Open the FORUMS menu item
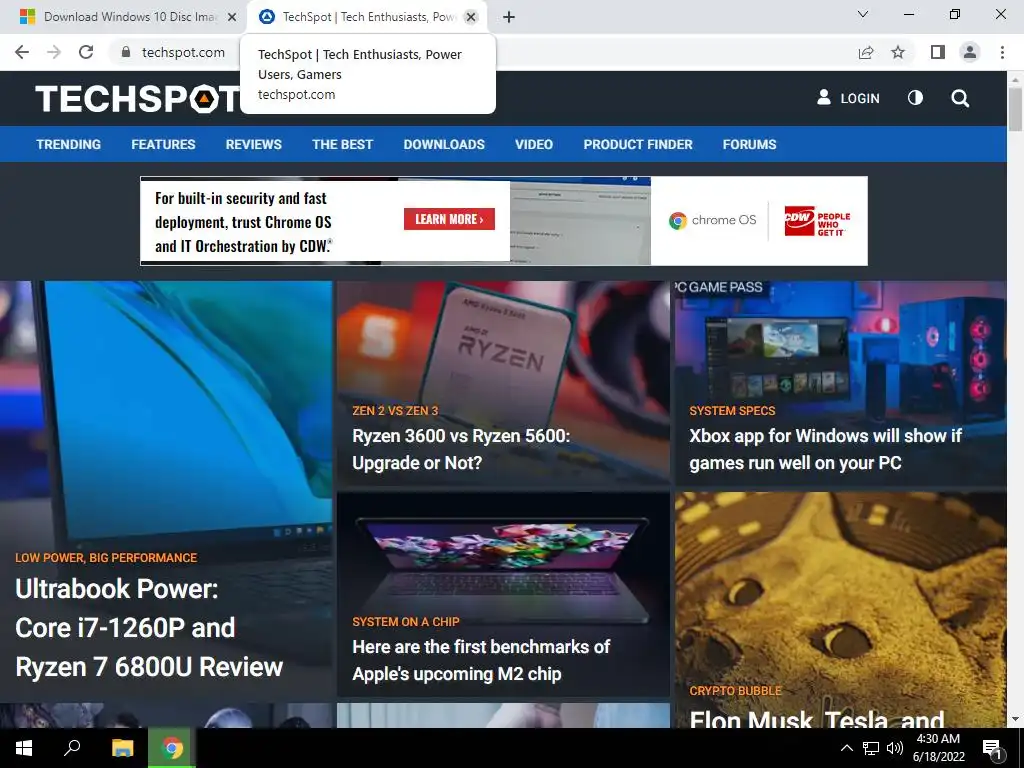1024x768 pixels. (750, 144)
